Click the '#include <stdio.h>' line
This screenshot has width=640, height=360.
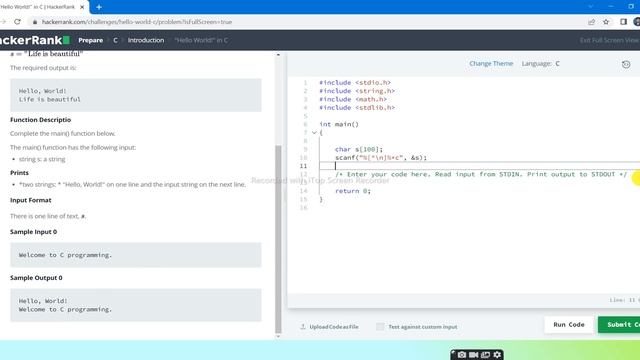click(355, 82)
